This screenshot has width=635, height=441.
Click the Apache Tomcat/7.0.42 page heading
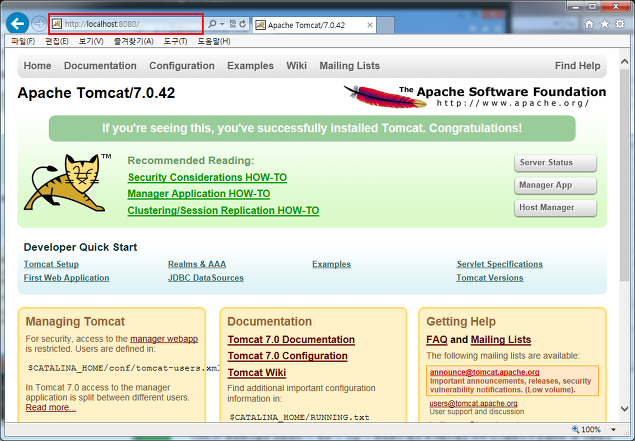click(x=96, y=93)
